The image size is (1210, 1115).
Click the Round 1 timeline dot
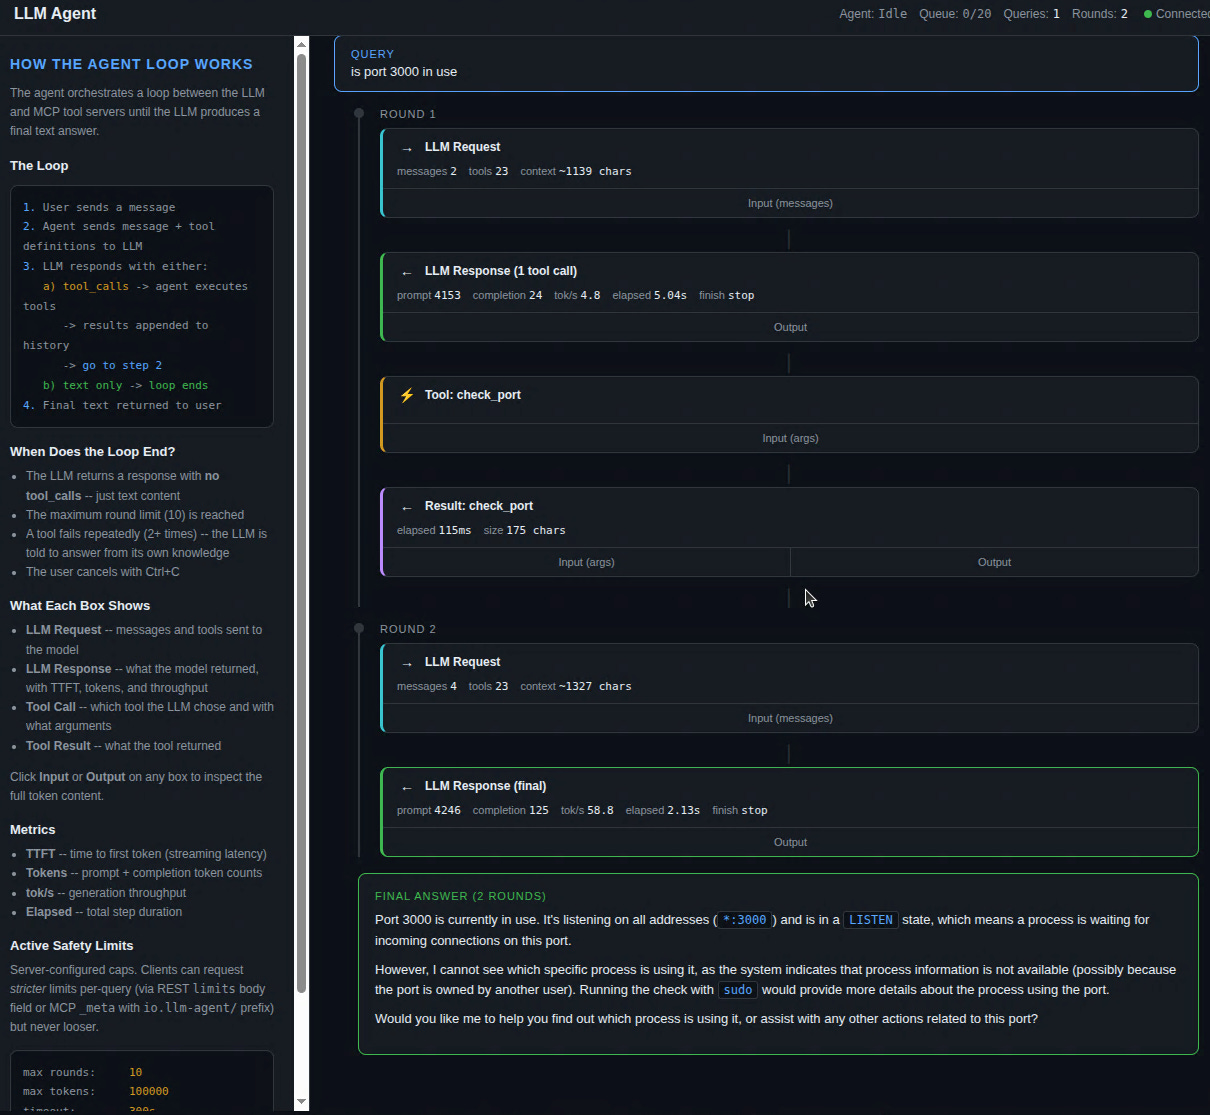click(359, 113)
